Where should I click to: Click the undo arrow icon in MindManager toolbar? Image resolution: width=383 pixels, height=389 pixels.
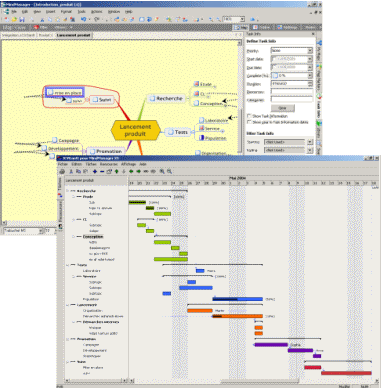84,19
